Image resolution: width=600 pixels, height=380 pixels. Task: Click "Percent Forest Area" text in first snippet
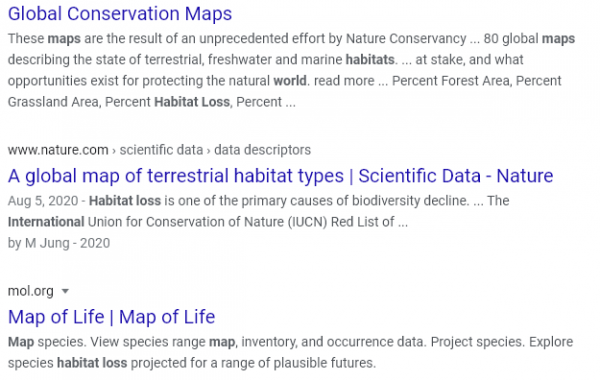451,81
